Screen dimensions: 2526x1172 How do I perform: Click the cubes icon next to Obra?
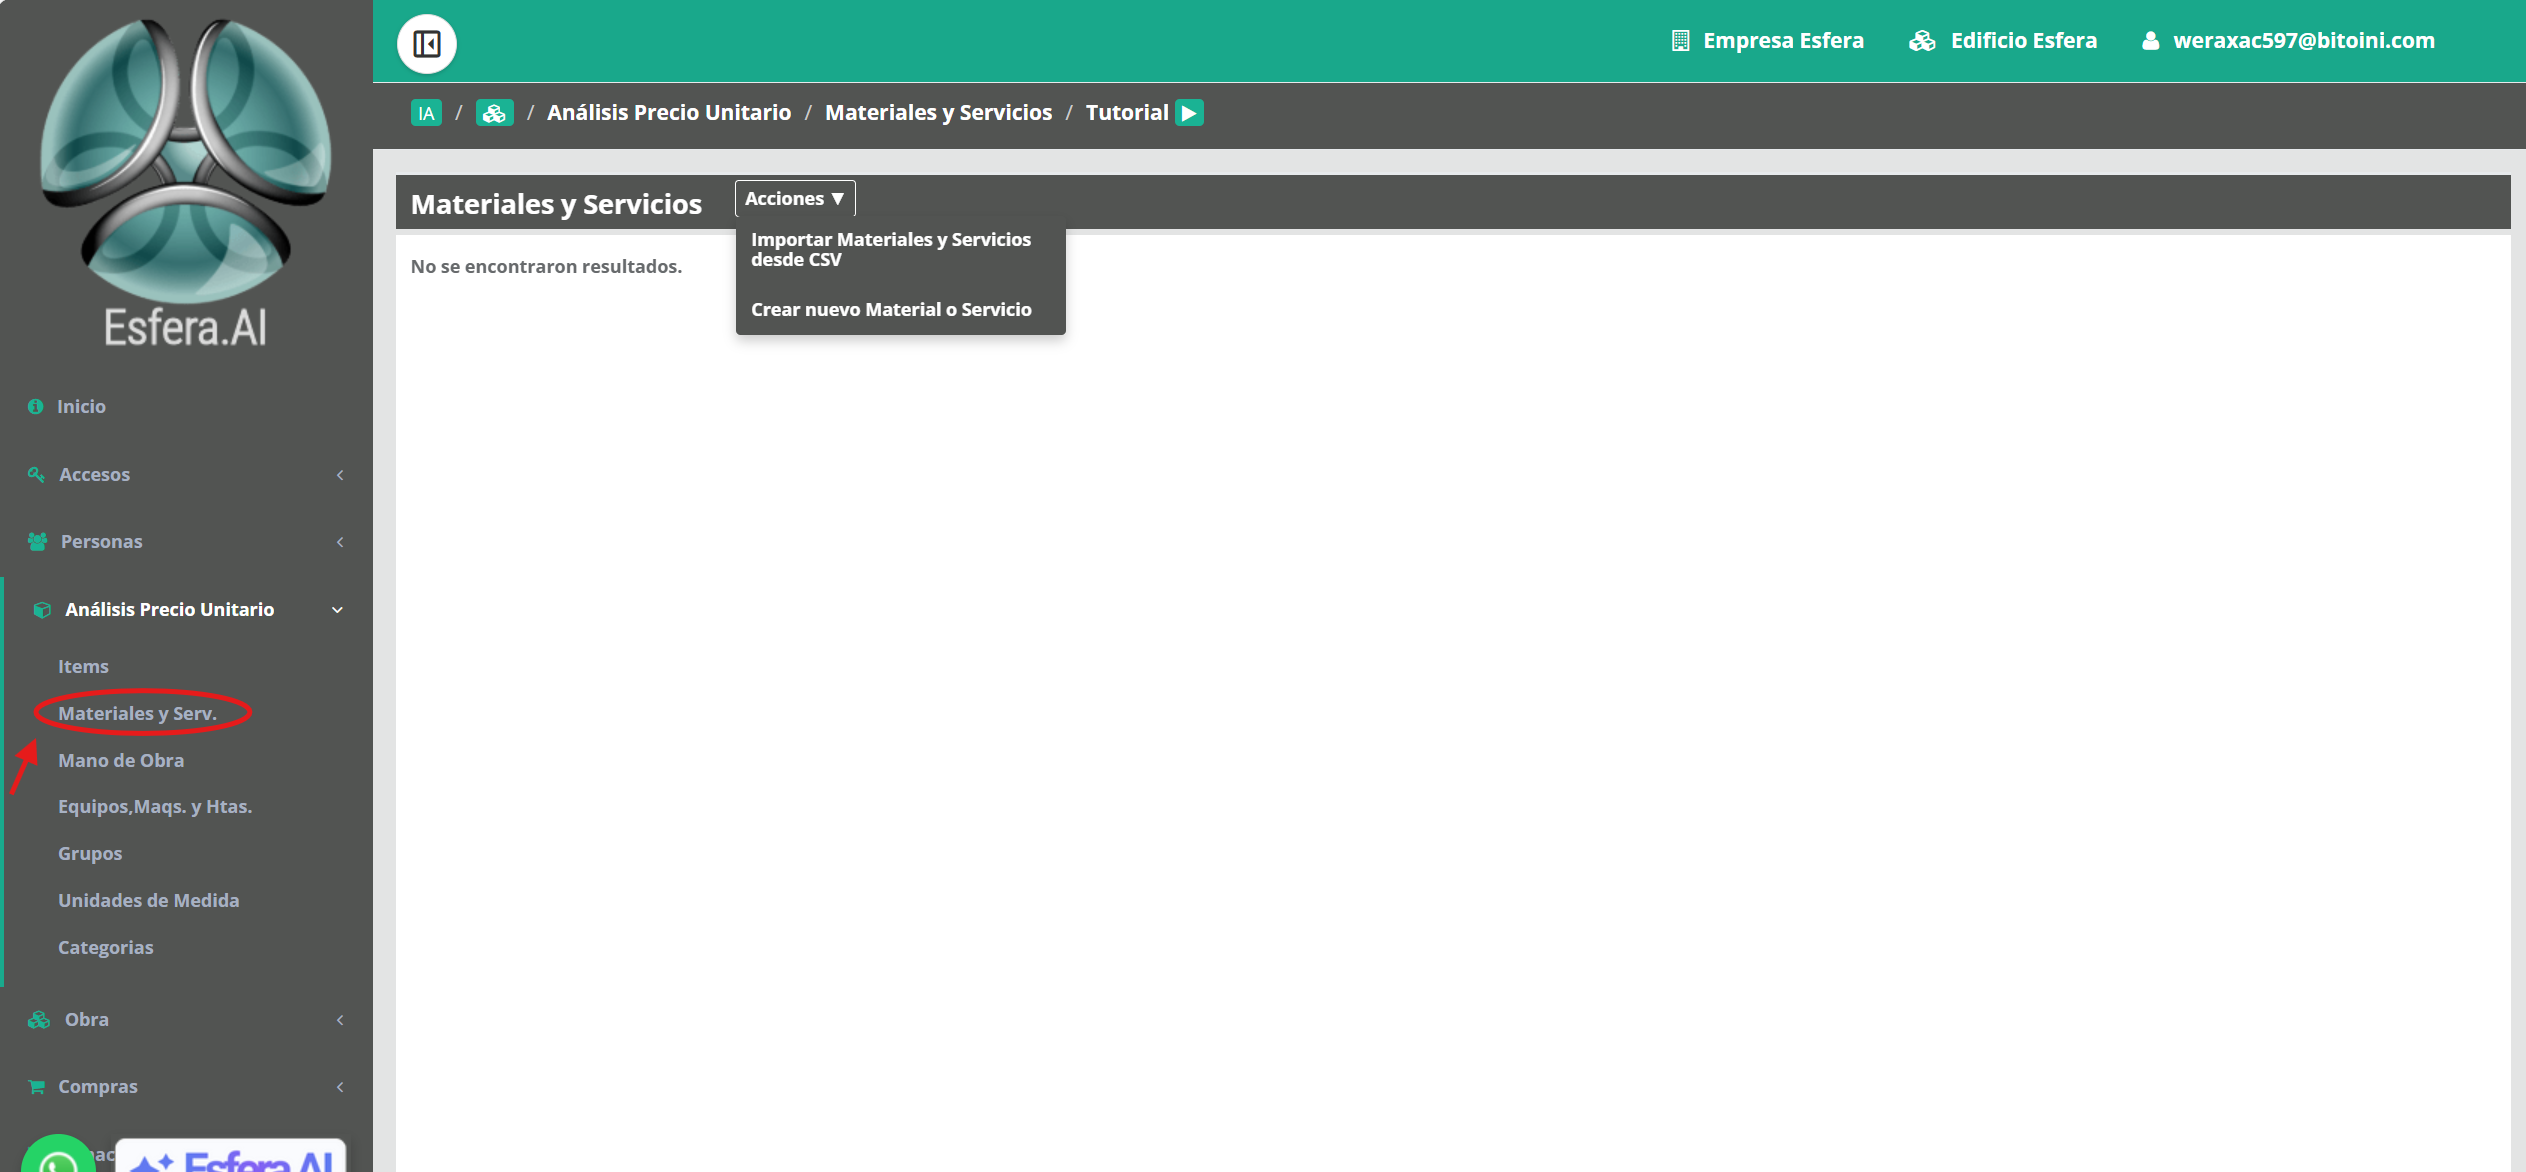(38, 1020)
